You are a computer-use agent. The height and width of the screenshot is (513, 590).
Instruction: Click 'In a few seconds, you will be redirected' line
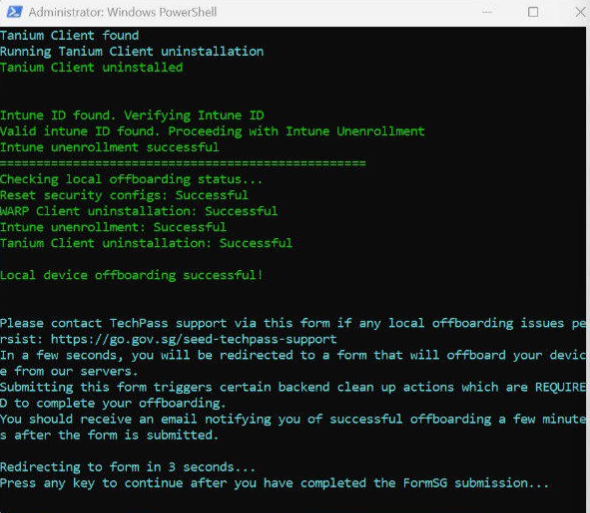[293, 355]
